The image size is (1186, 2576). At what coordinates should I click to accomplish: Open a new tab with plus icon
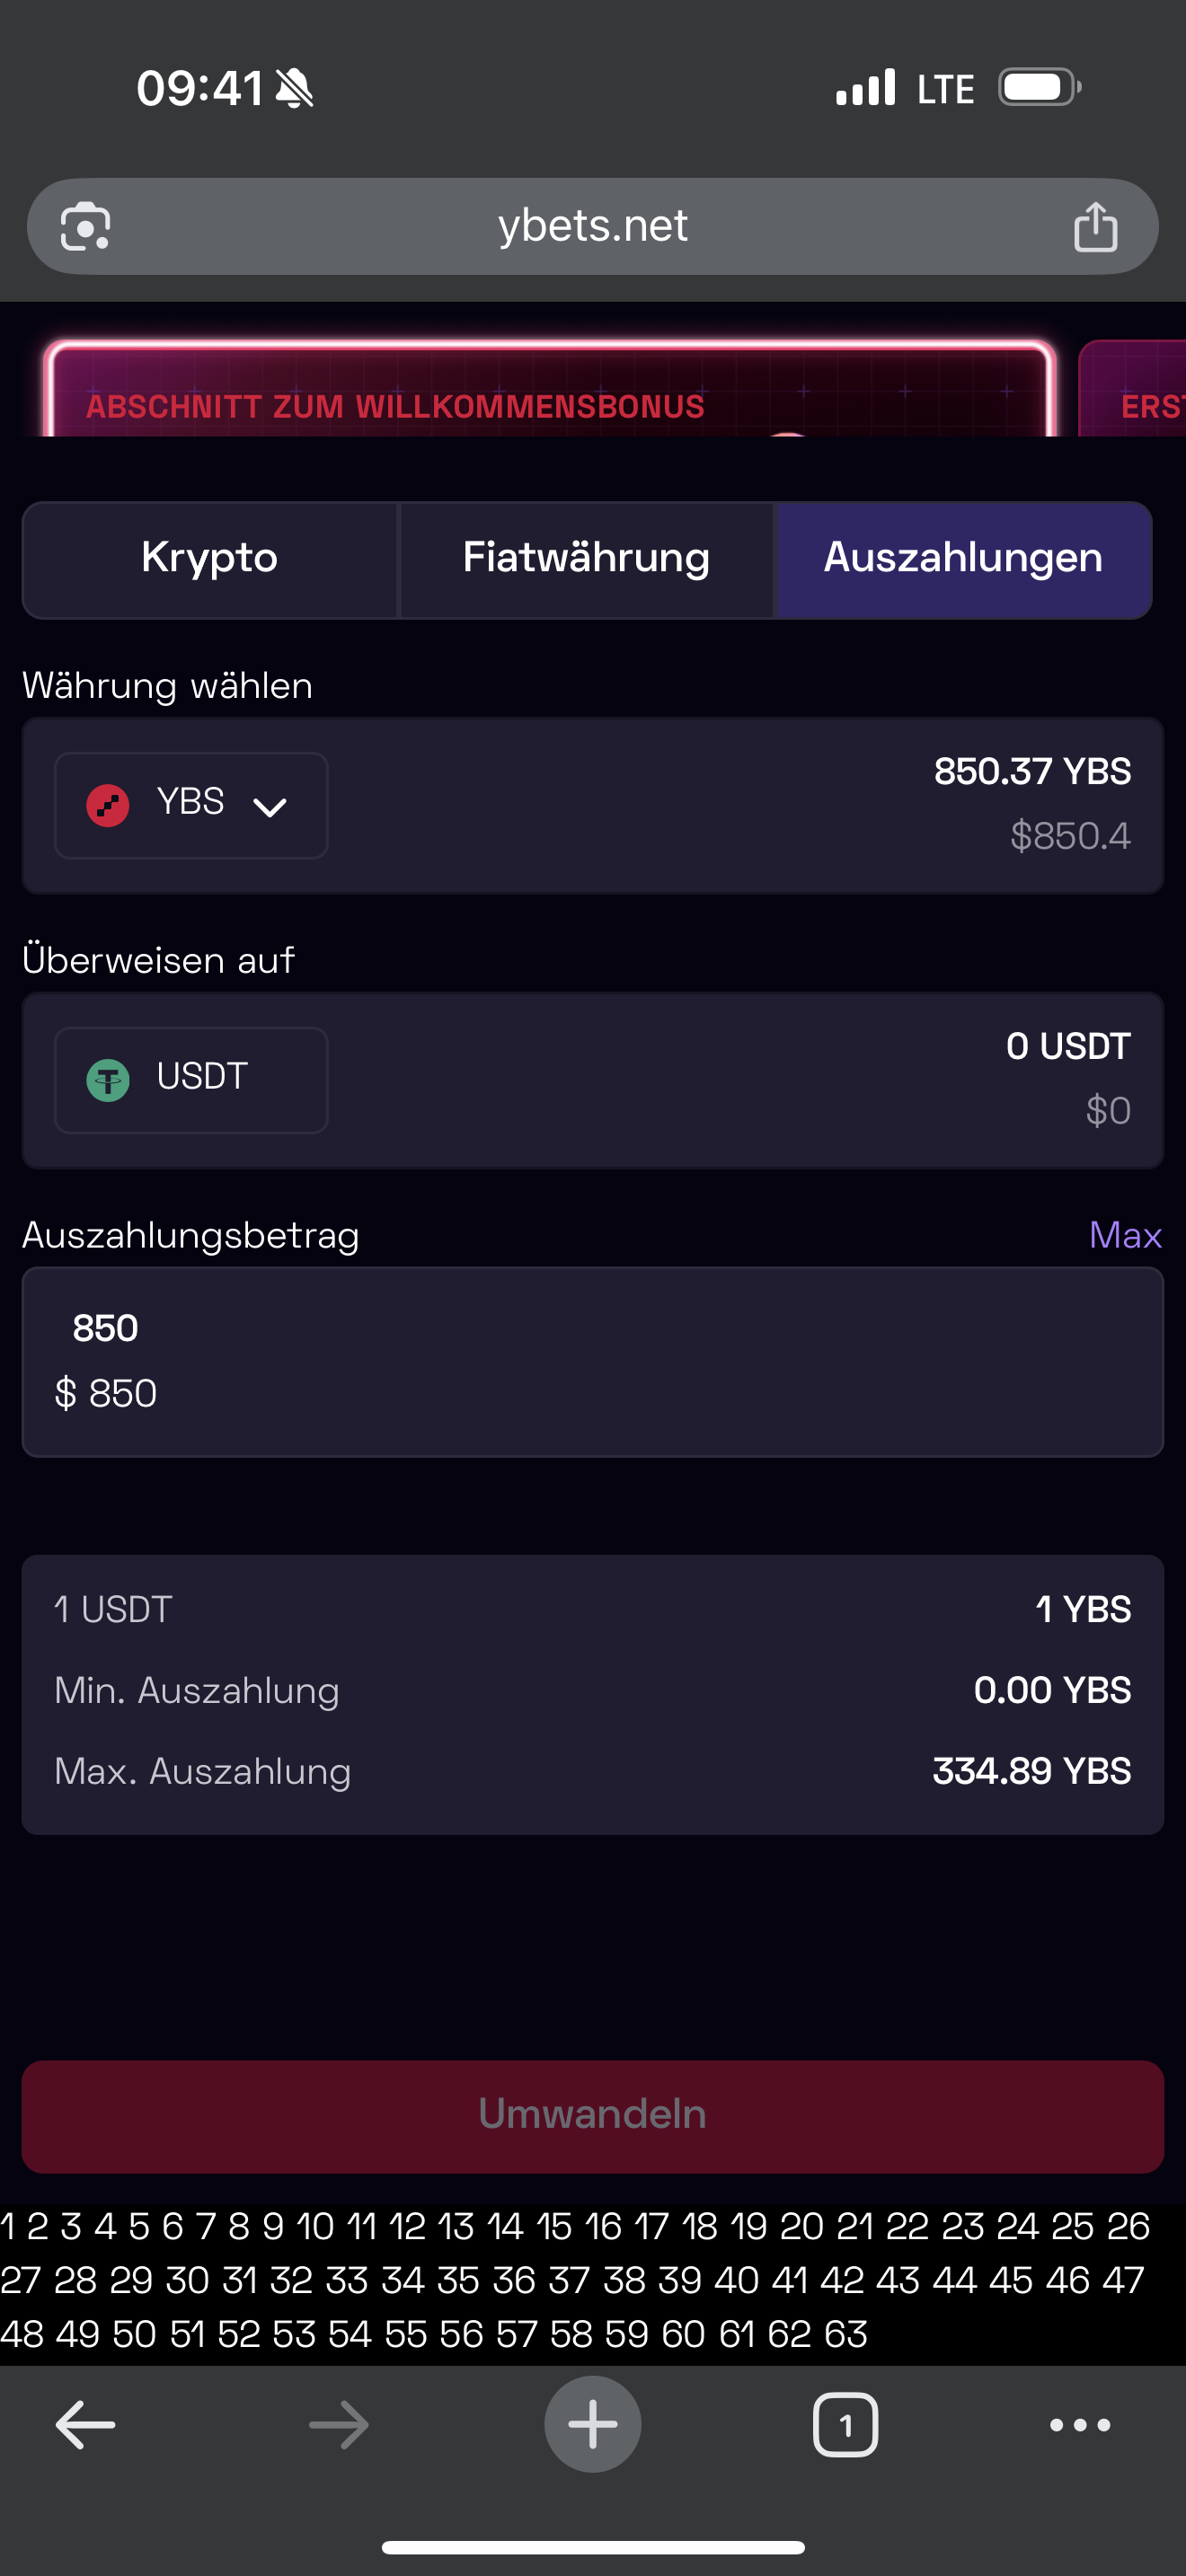[592, 2424]
